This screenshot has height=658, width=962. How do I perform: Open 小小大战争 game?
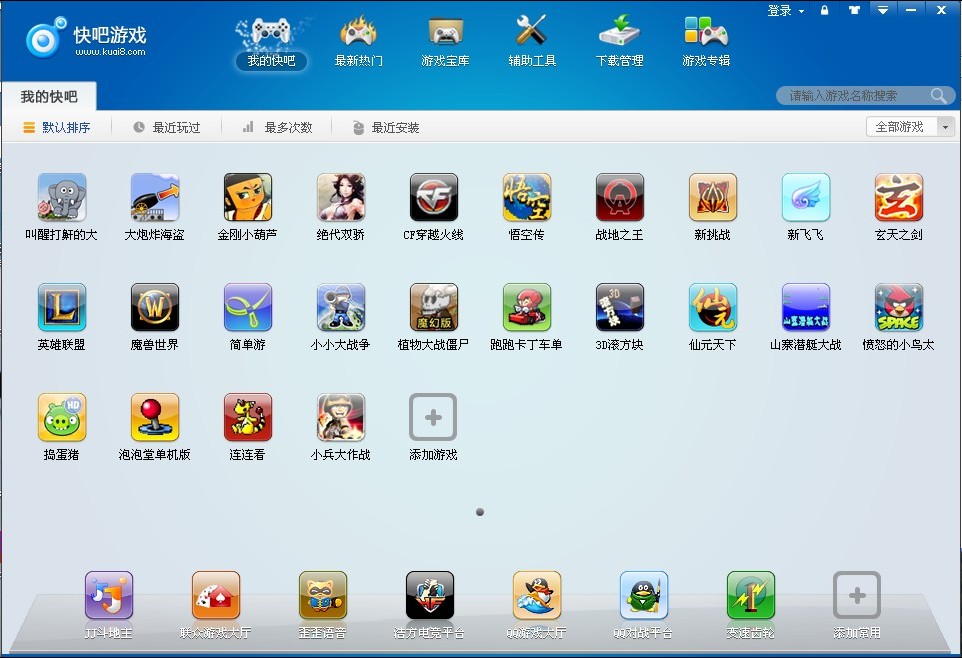pyautogui.click(x=341, y=307)
